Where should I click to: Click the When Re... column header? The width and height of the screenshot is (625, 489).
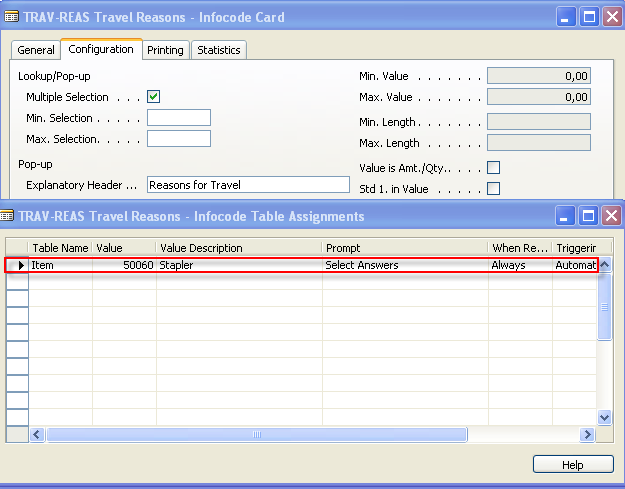(520, 248)
